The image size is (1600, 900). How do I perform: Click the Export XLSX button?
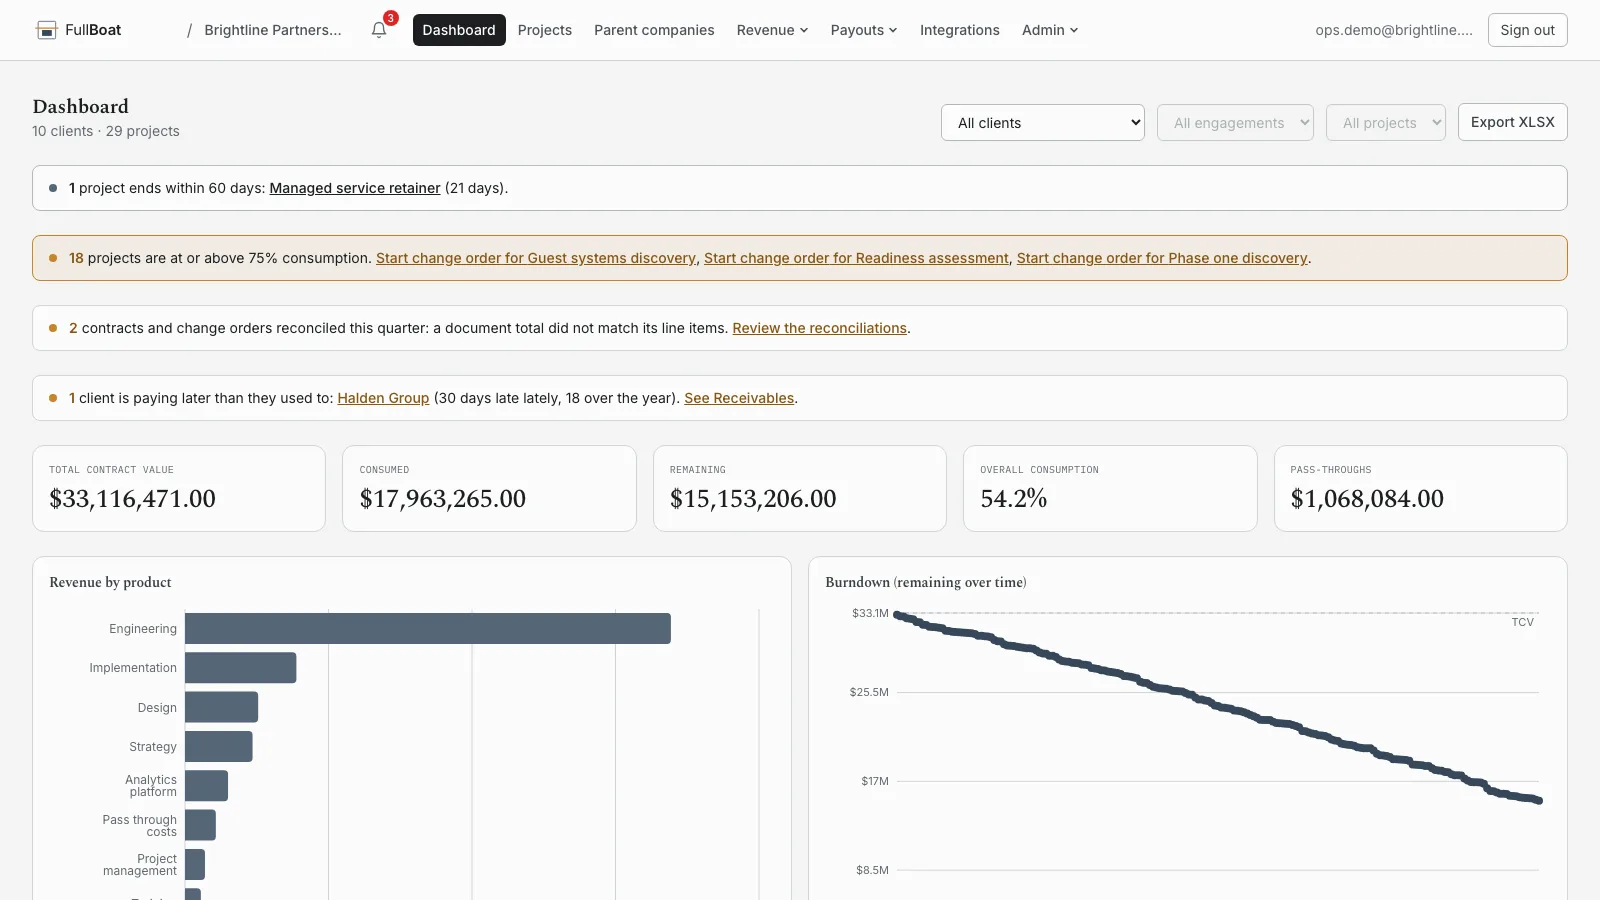tap(1512, 122)
